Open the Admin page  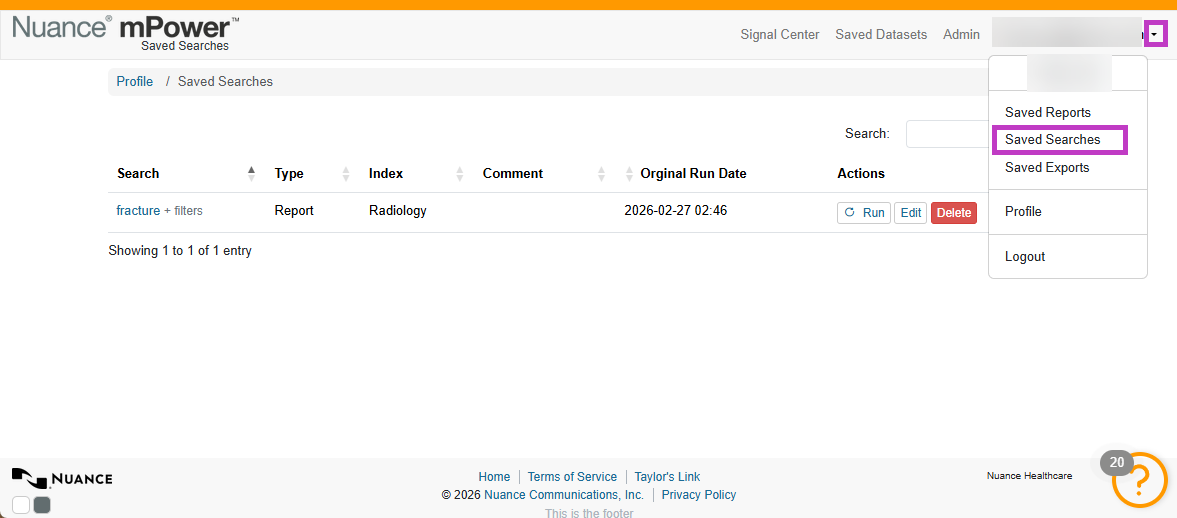(x=962, y=35)
